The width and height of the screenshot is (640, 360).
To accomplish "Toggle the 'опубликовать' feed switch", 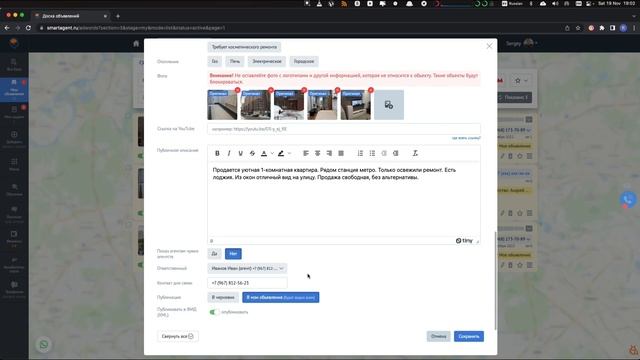I will 214,312.
